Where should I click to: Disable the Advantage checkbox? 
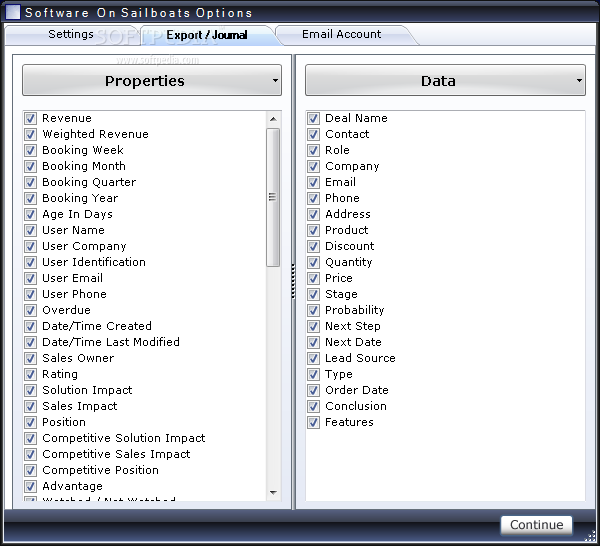[31, 486]
